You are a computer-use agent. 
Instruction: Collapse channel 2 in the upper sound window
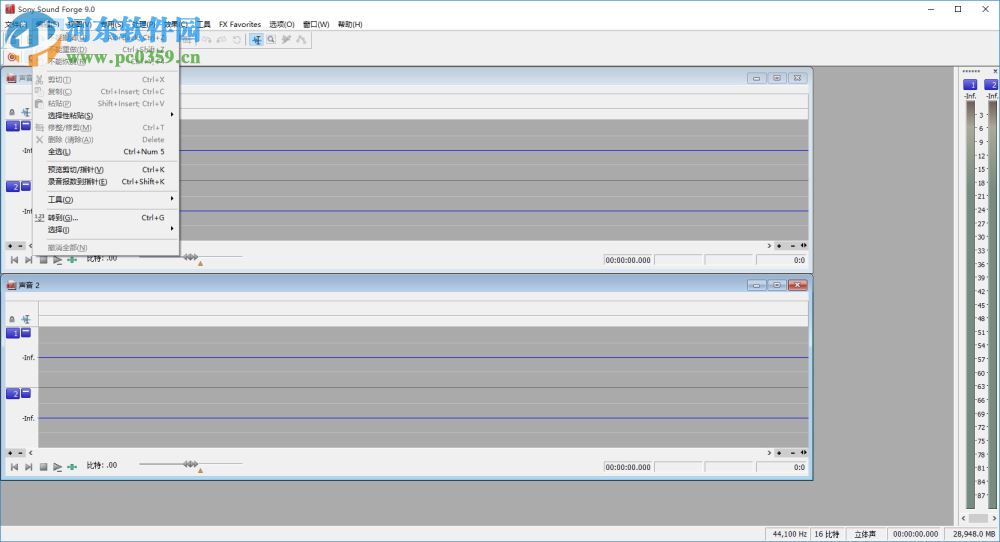pyautogui.click(x=26, y=186)
